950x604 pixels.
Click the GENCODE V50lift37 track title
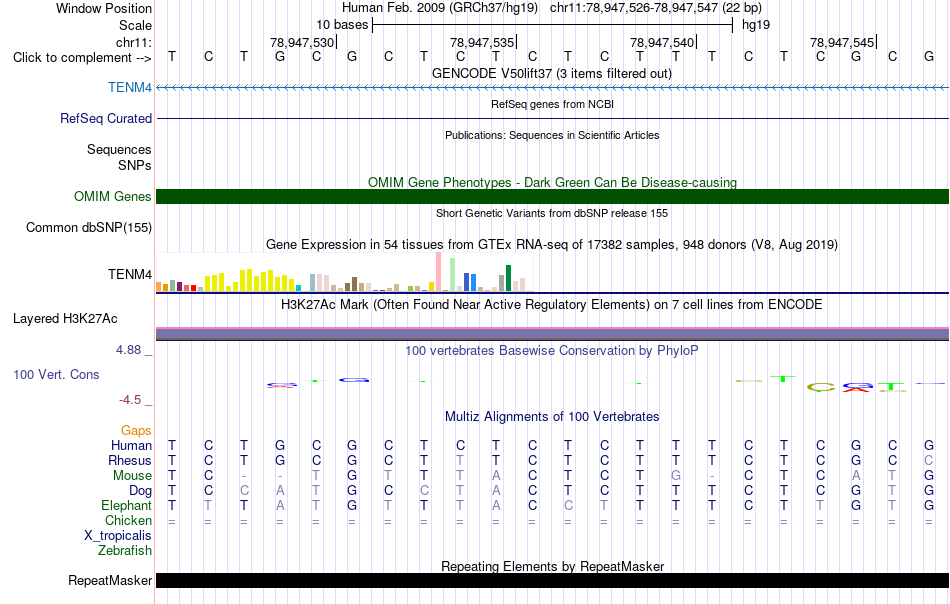point(552,73)
